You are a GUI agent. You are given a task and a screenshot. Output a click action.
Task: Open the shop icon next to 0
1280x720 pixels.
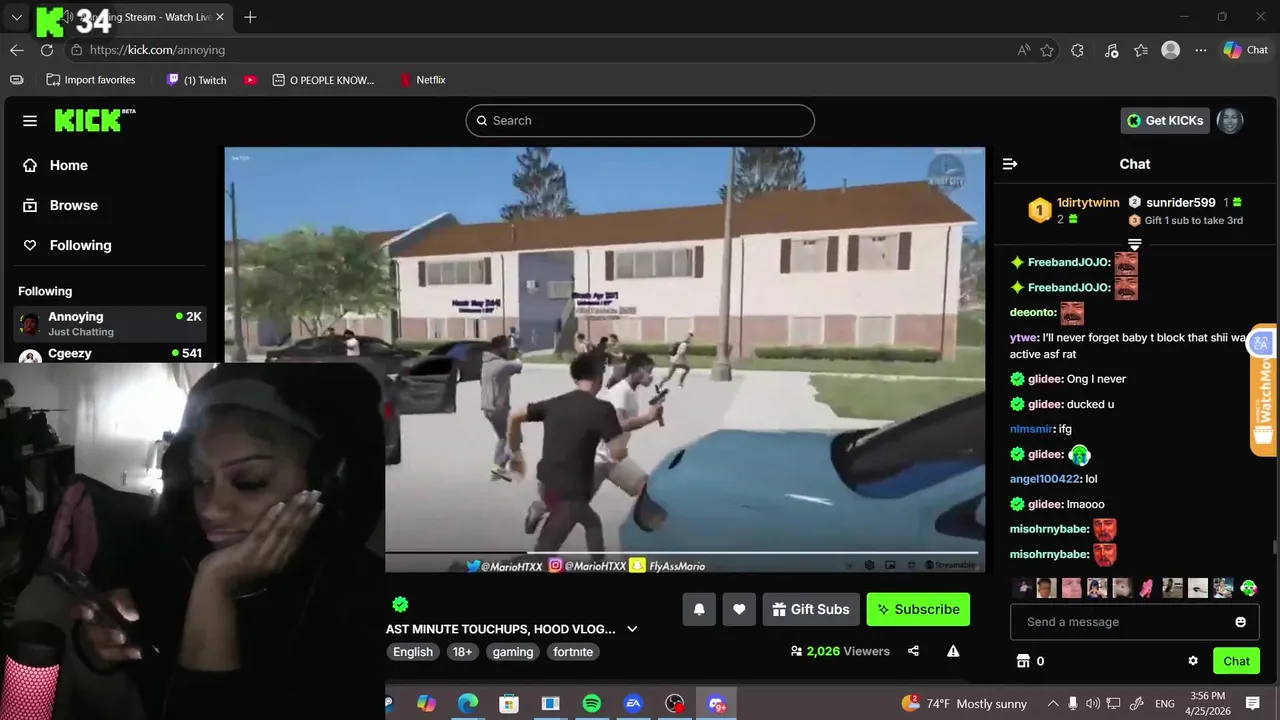click(1023, 661)
